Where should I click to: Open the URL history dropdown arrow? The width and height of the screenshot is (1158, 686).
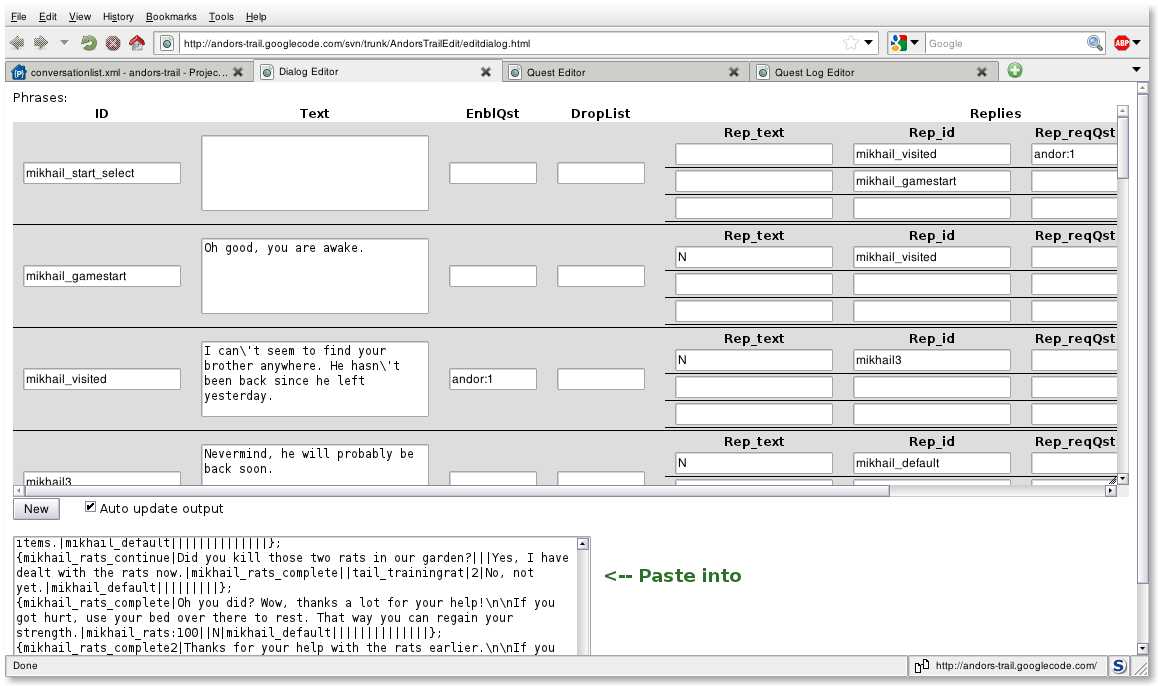coord(869,43)
